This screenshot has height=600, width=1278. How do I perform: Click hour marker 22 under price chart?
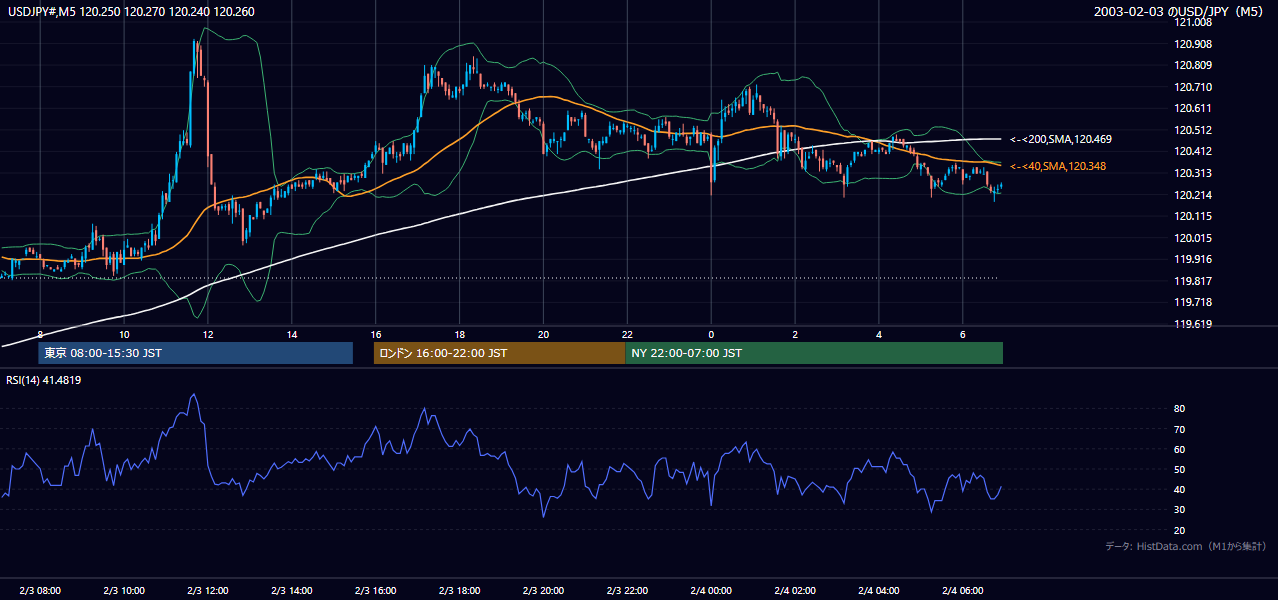[x=627, y=334]
